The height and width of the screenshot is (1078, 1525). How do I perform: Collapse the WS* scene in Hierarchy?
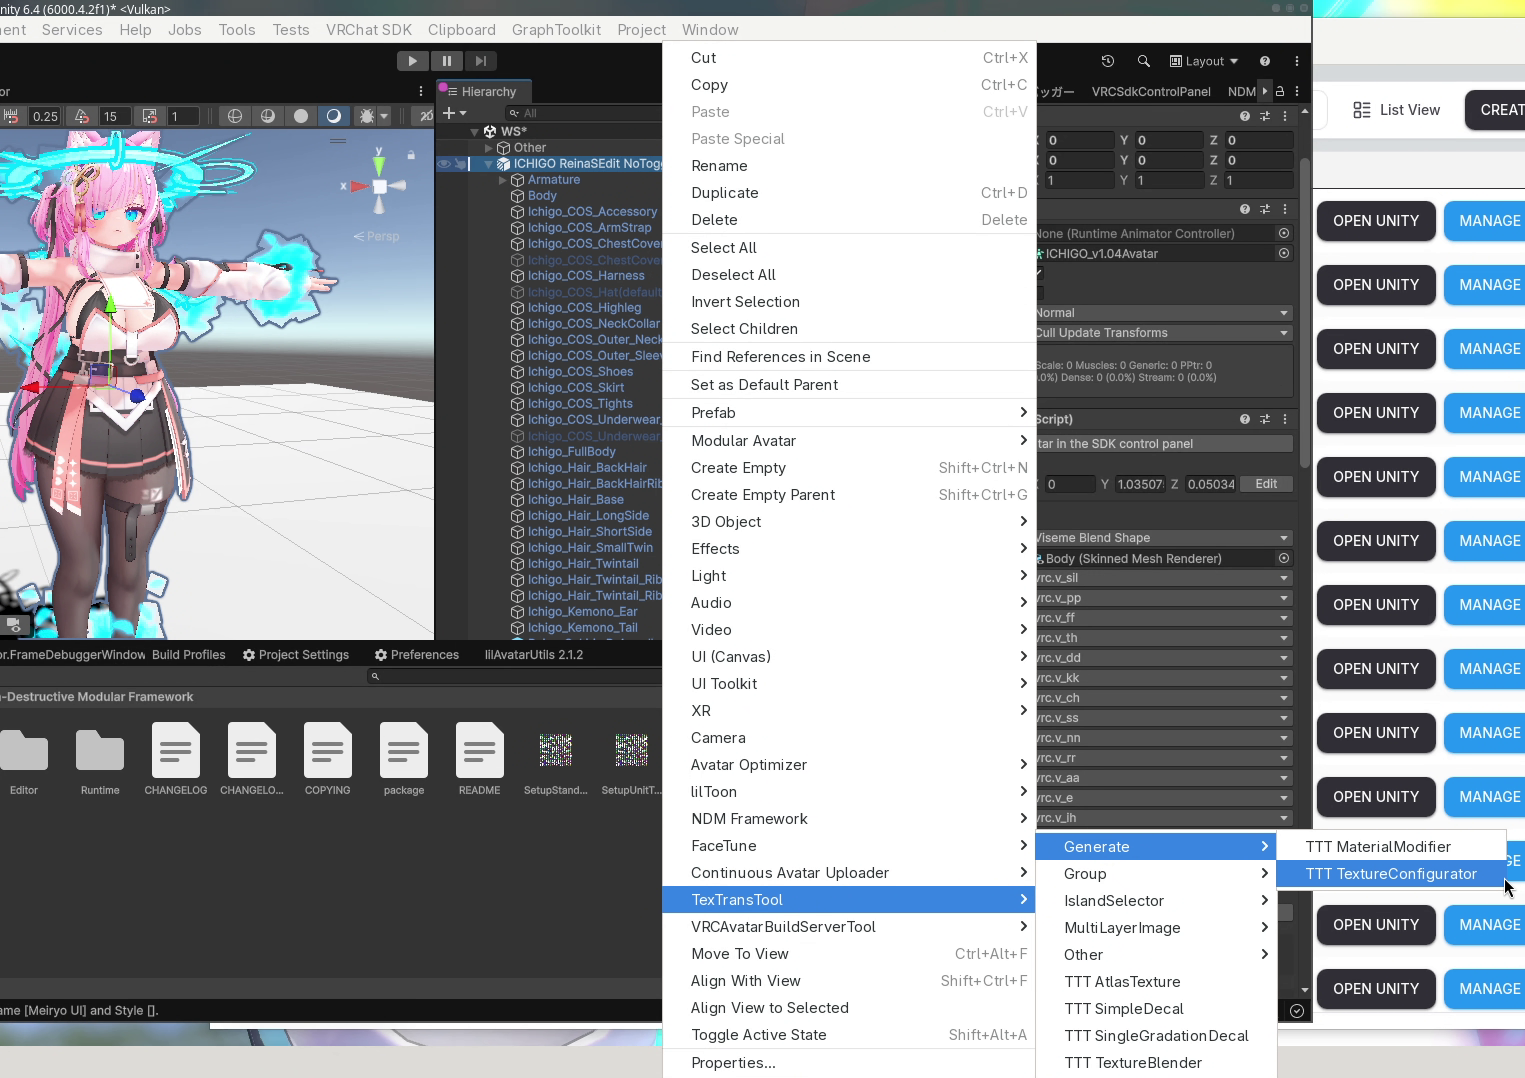tap(475, 132)
